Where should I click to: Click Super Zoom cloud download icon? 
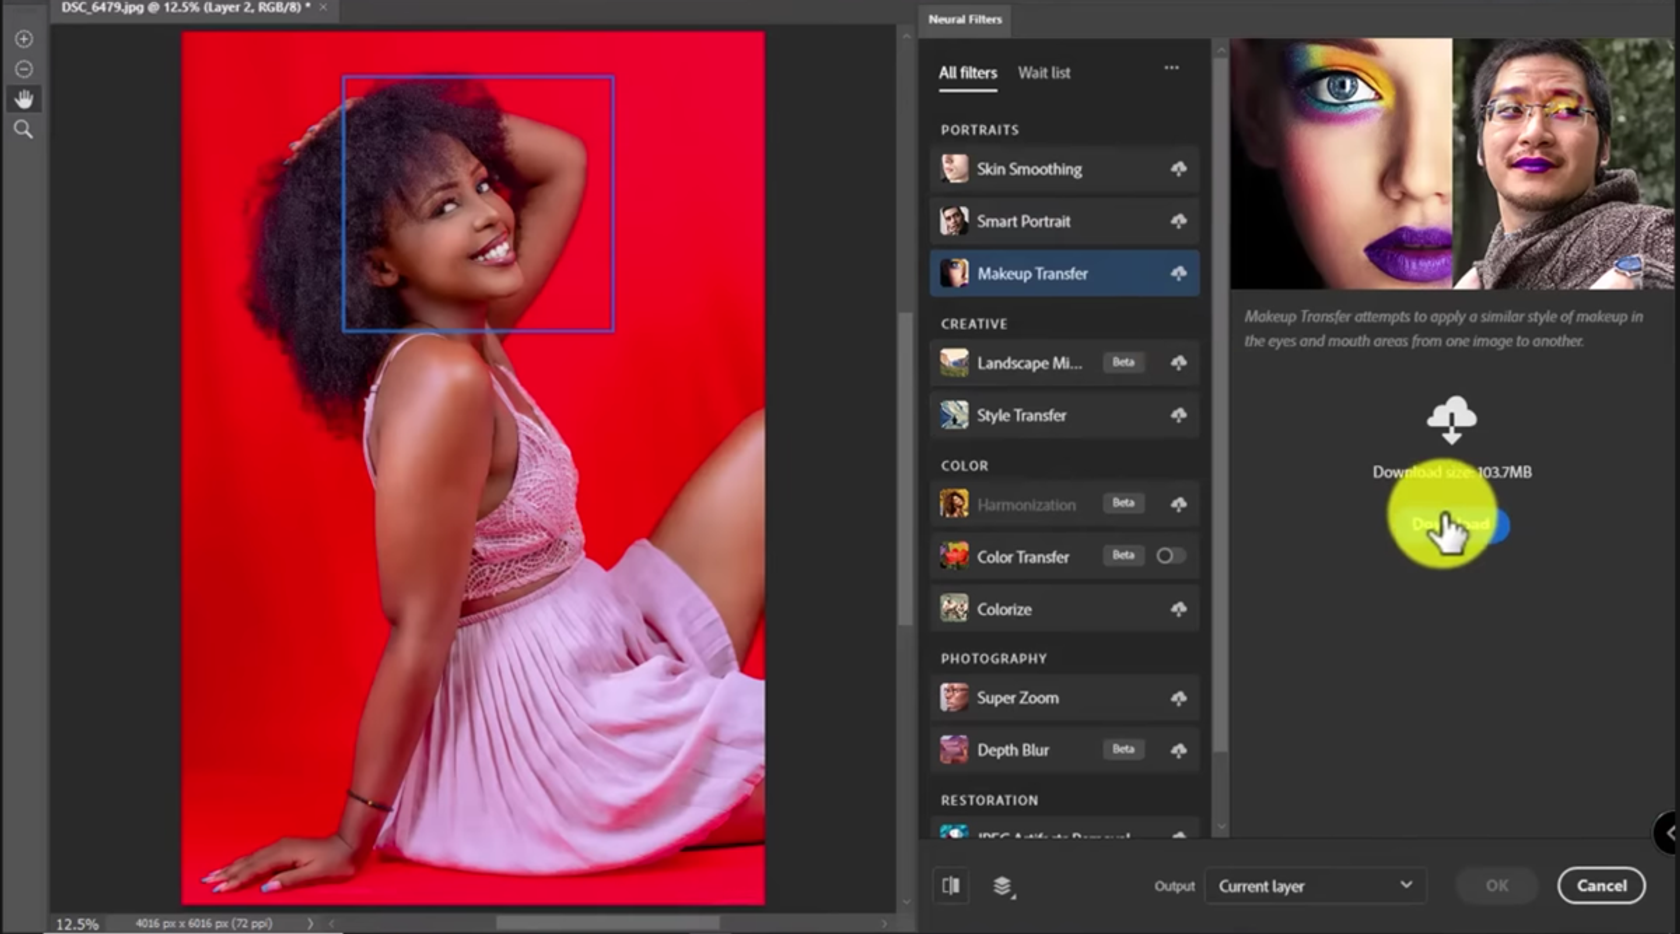point(1179,698)
